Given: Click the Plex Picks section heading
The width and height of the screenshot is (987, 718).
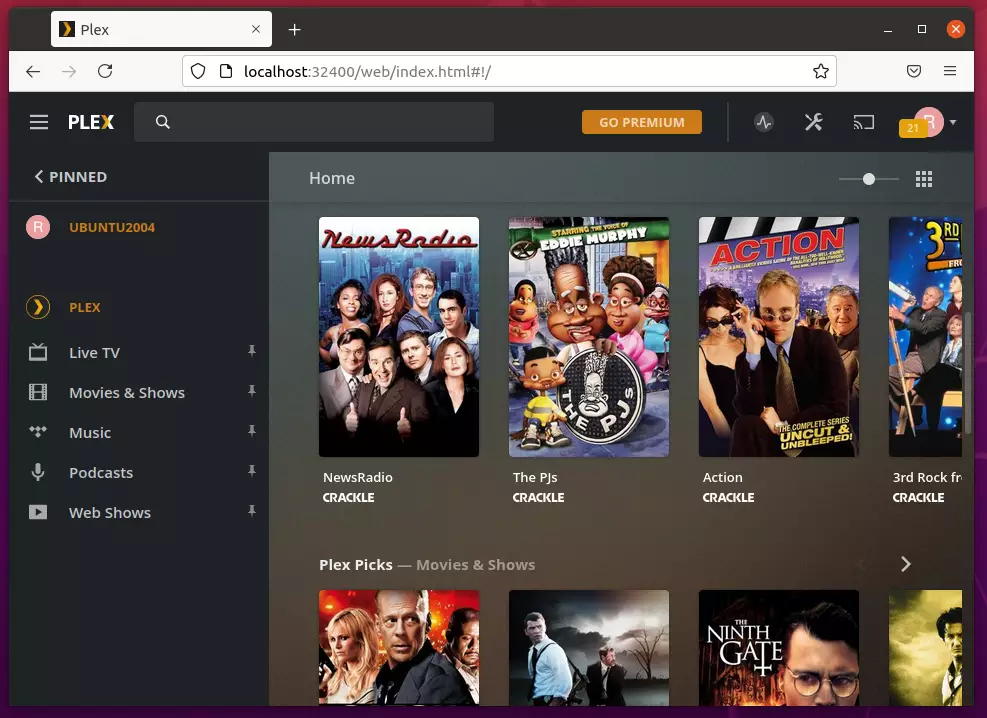Looking at the screenshot, I should pos(356,564).
